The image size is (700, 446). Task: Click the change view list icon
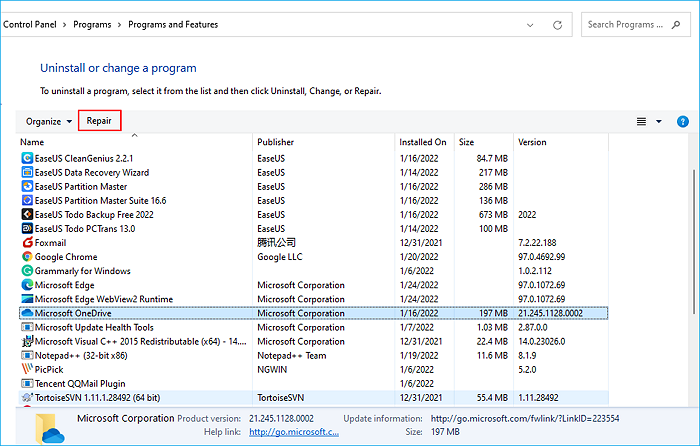pos(641,121)
